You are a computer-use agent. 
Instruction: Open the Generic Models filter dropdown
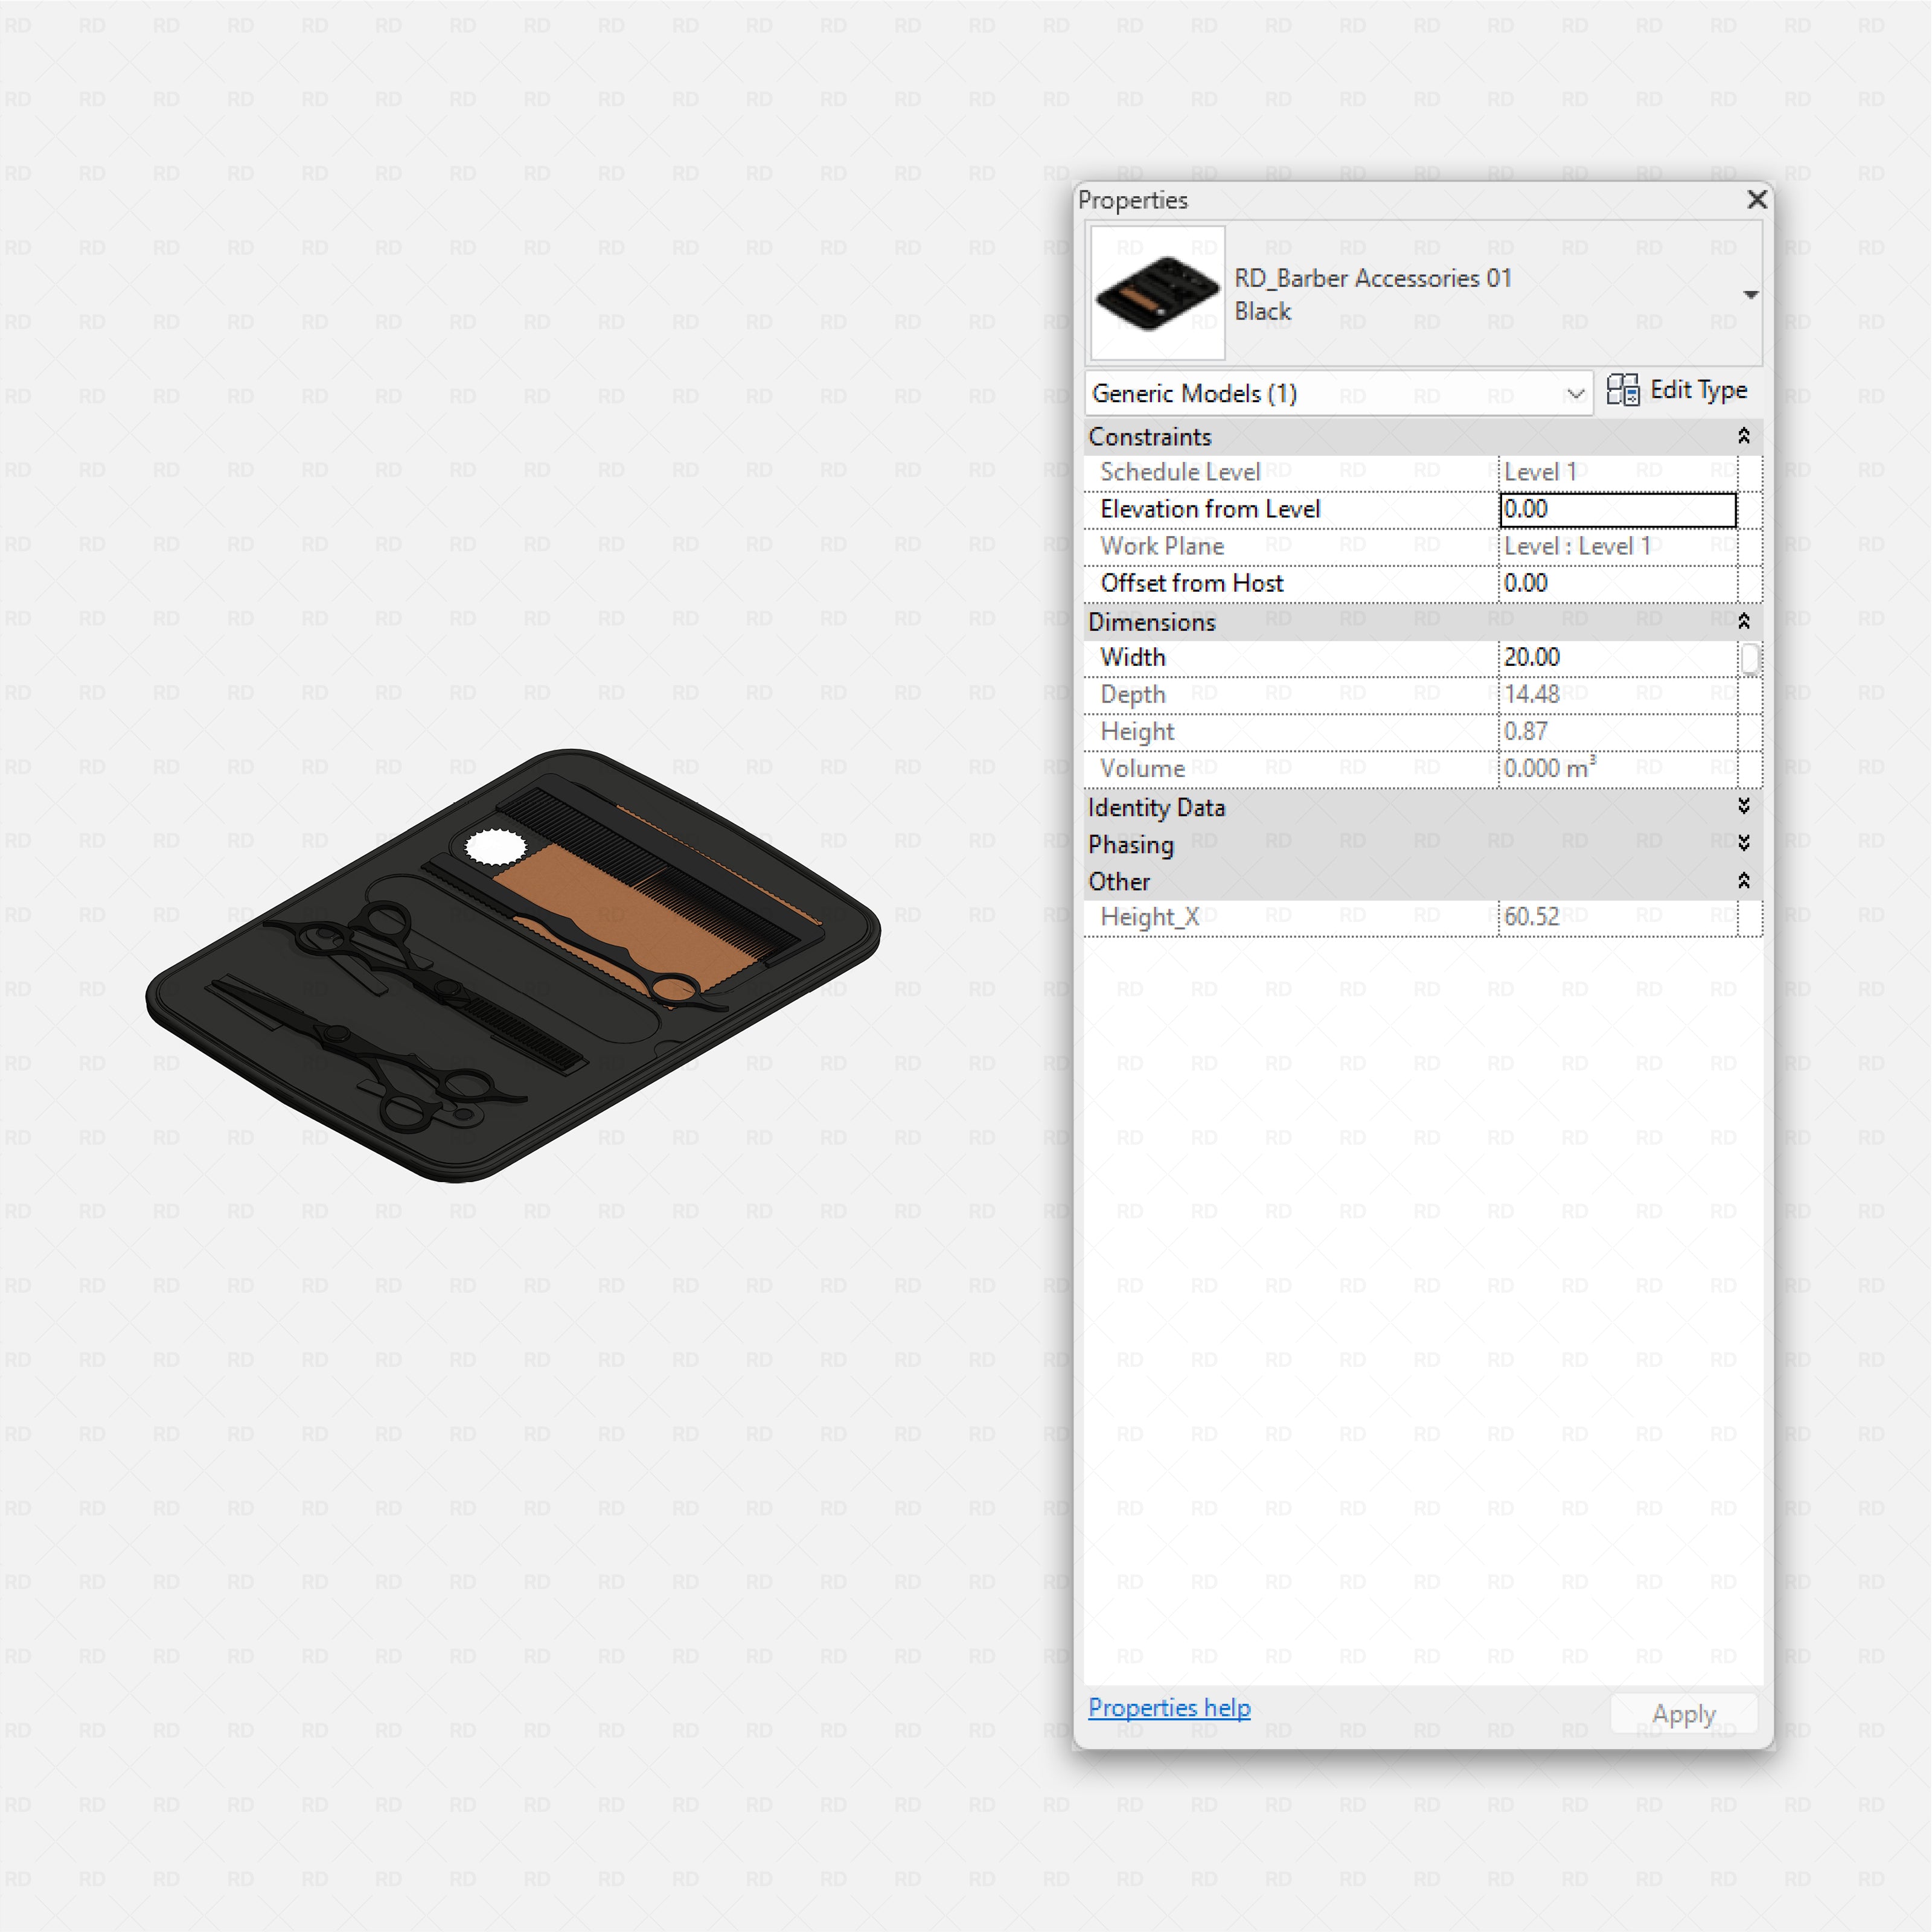[1576, 393]
